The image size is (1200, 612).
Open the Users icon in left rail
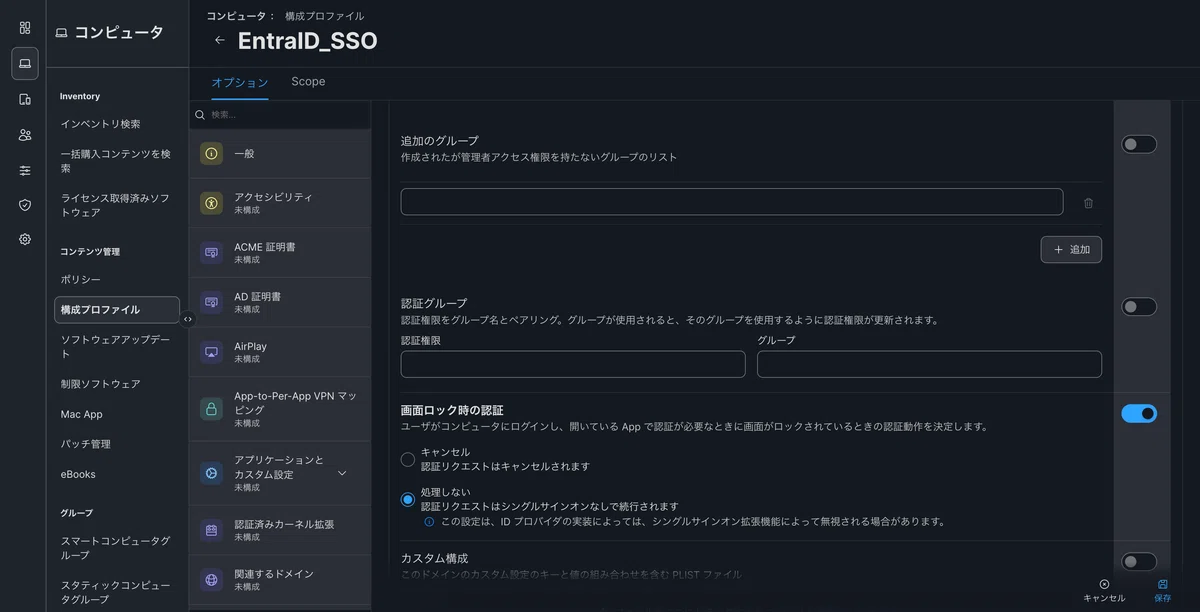click(25, 135)
